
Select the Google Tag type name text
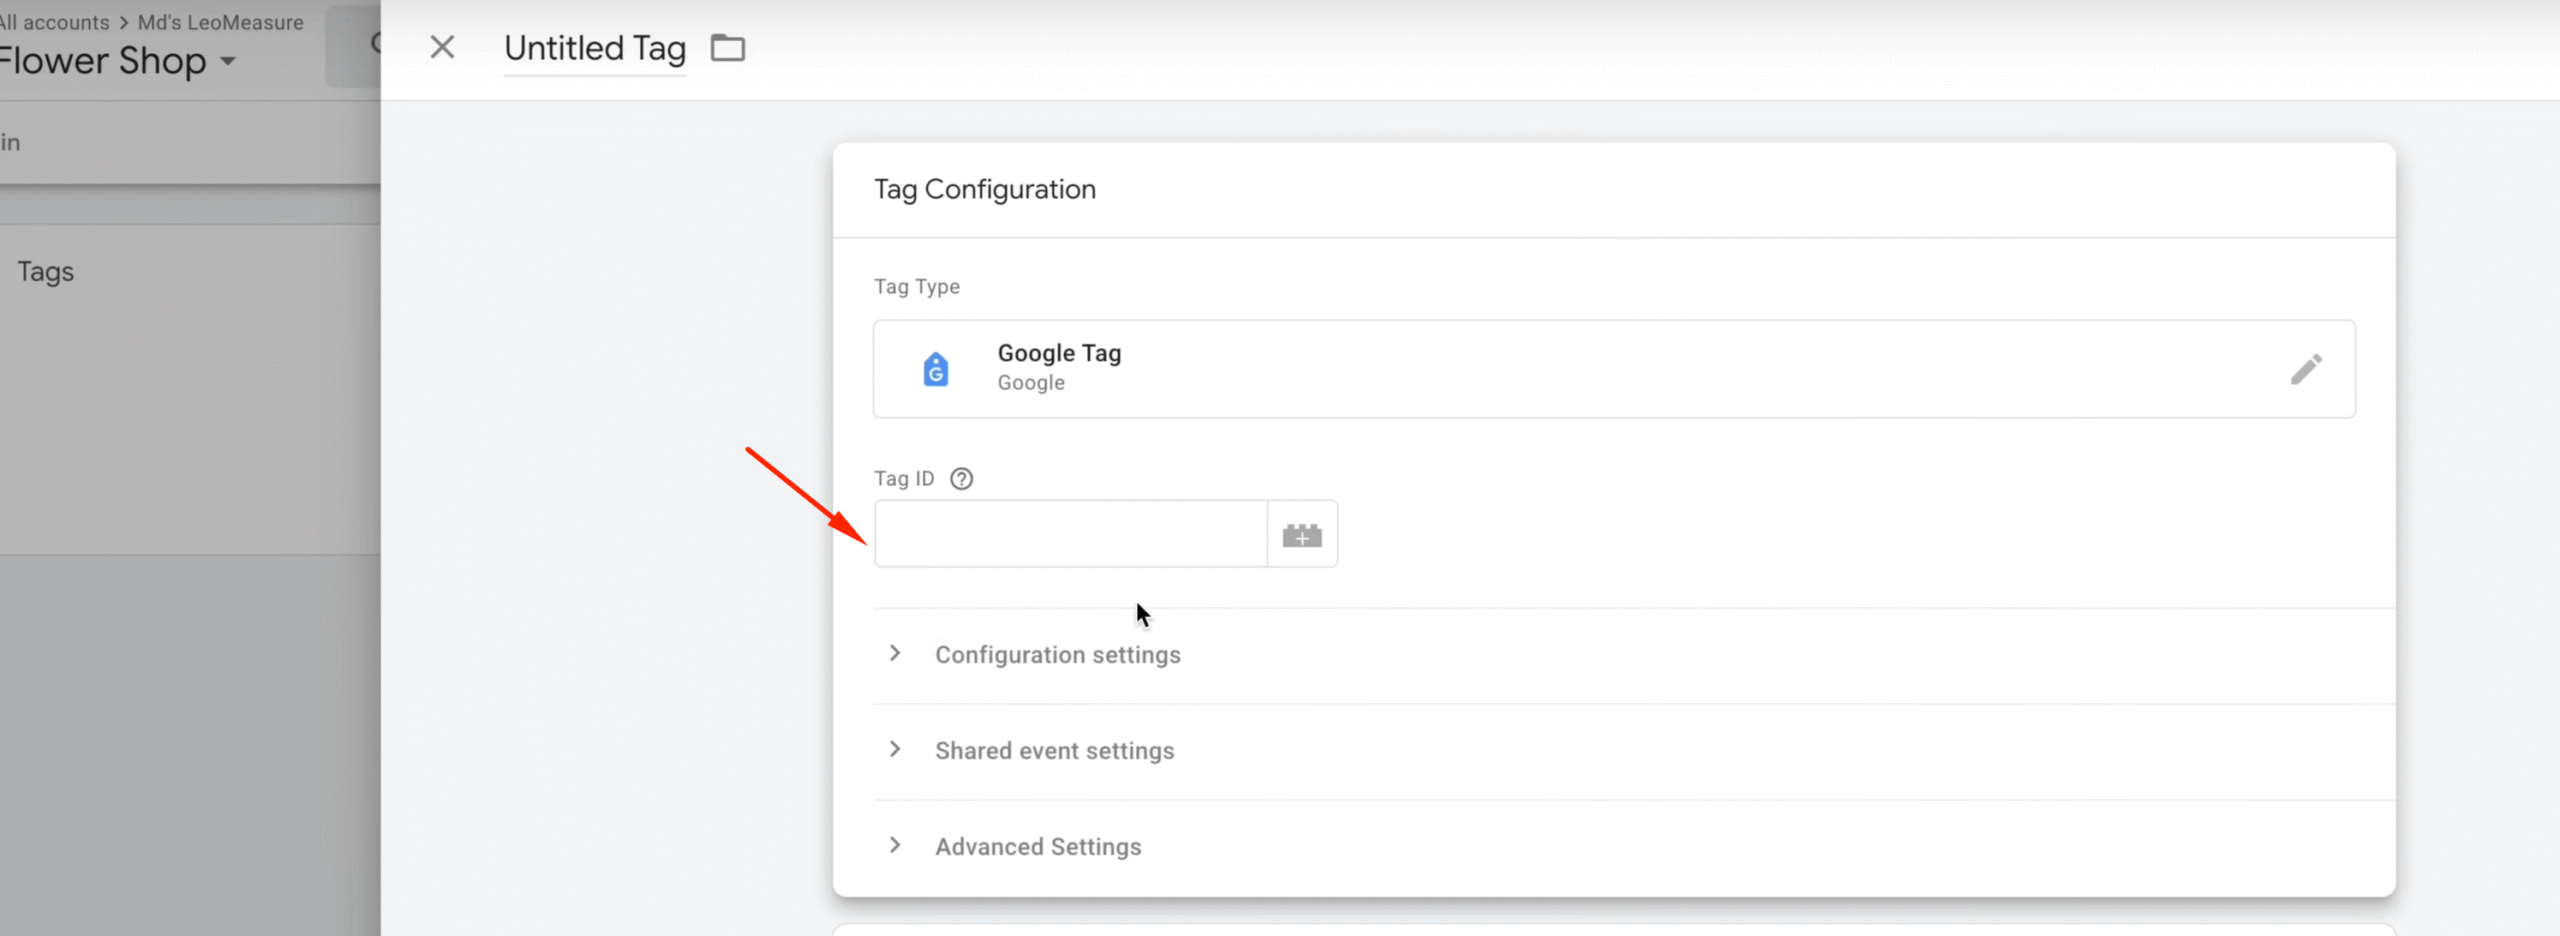pos(1059,353)
